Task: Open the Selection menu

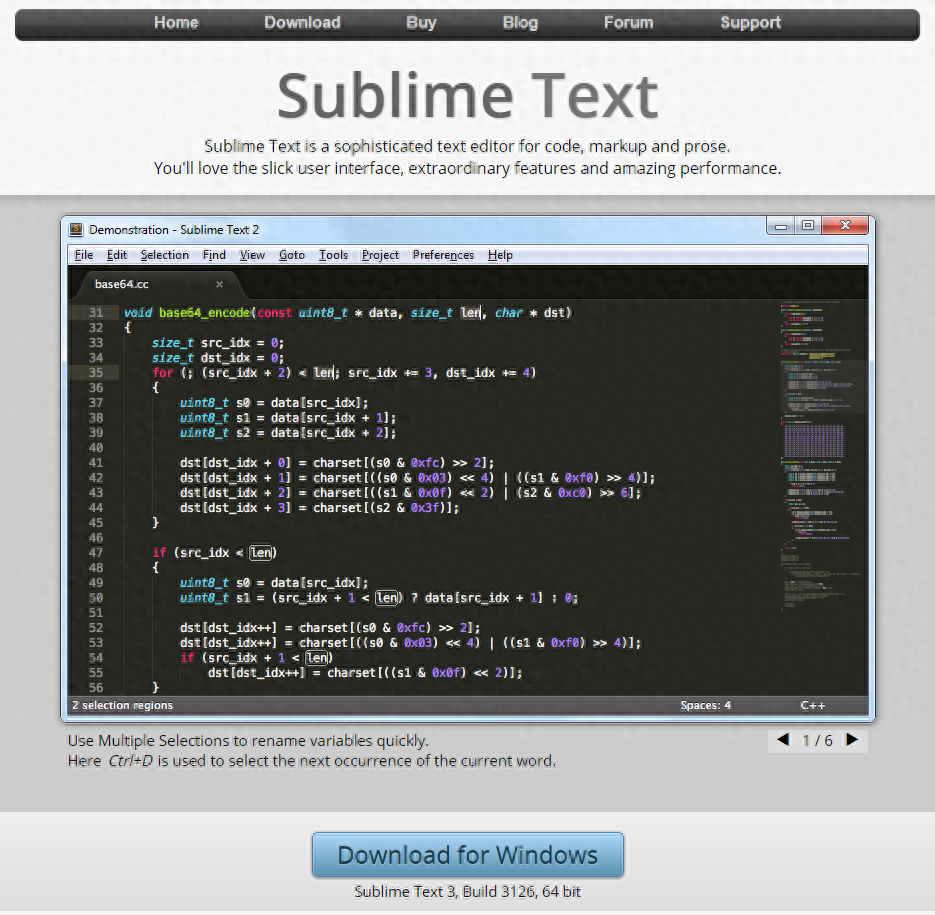Action: [165, 255]
